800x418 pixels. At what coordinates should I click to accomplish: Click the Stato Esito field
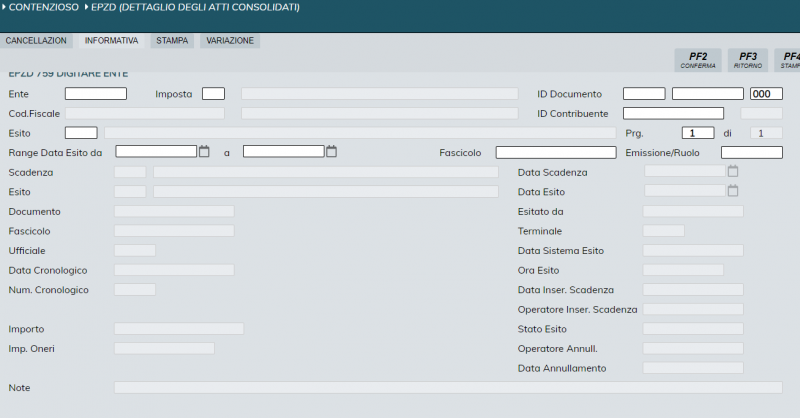click(x=693, y=329)
